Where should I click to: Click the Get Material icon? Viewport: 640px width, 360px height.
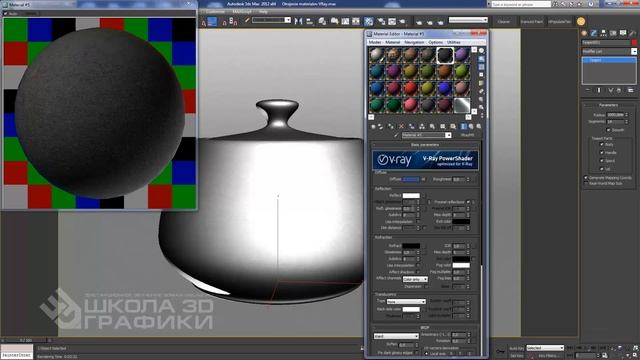[x=373, y=127]
